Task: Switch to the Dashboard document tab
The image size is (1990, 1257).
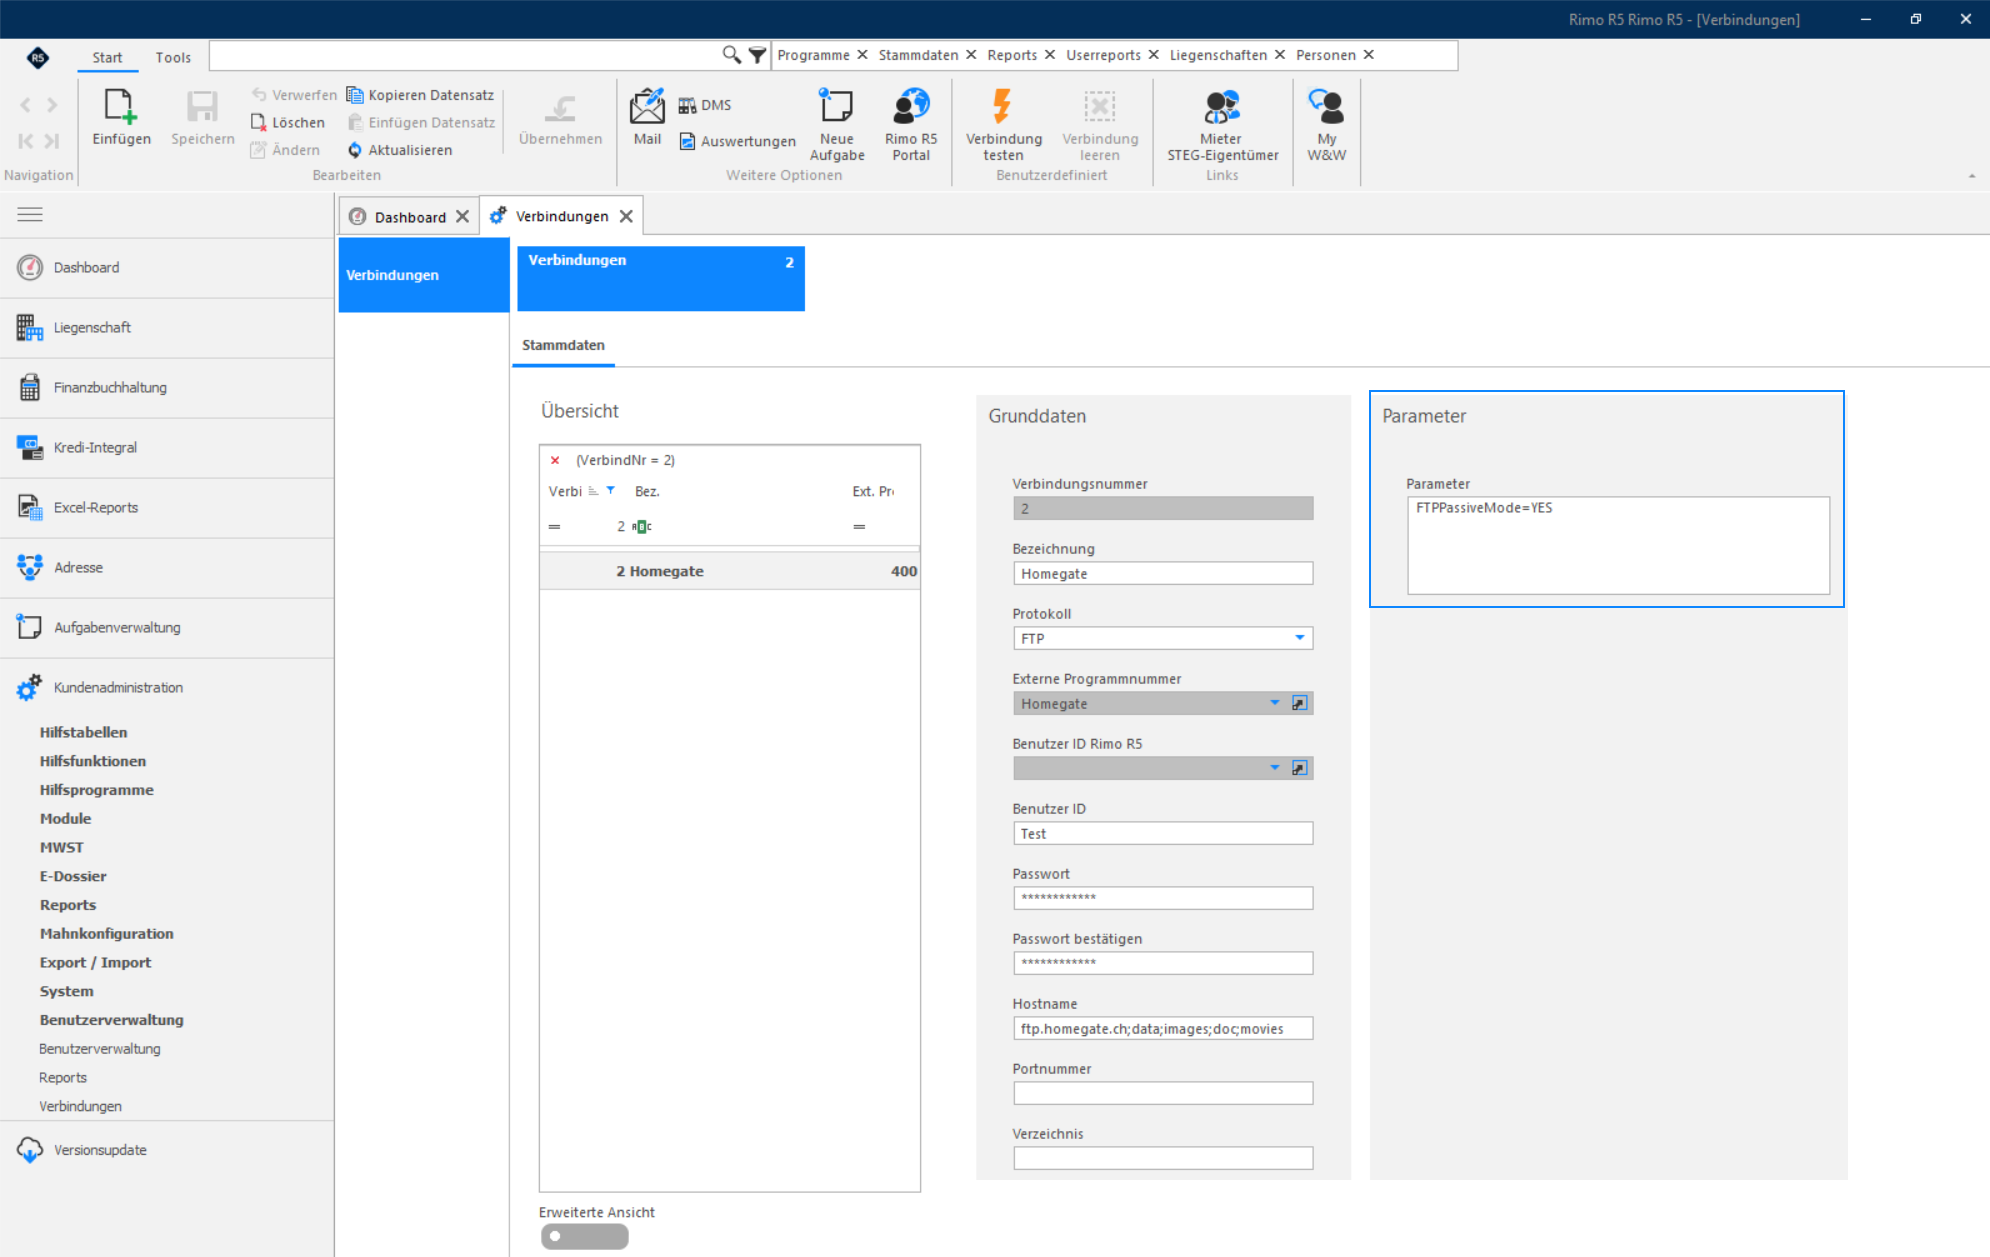Action: (x=410, y=217)
